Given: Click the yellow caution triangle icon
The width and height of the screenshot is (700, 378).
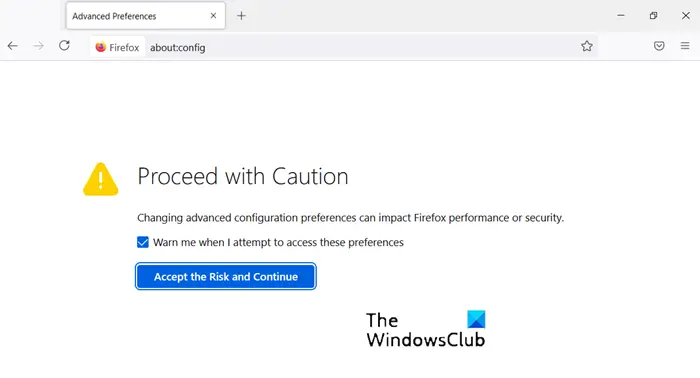Looking at the screenshot, I should coord(101,179).
